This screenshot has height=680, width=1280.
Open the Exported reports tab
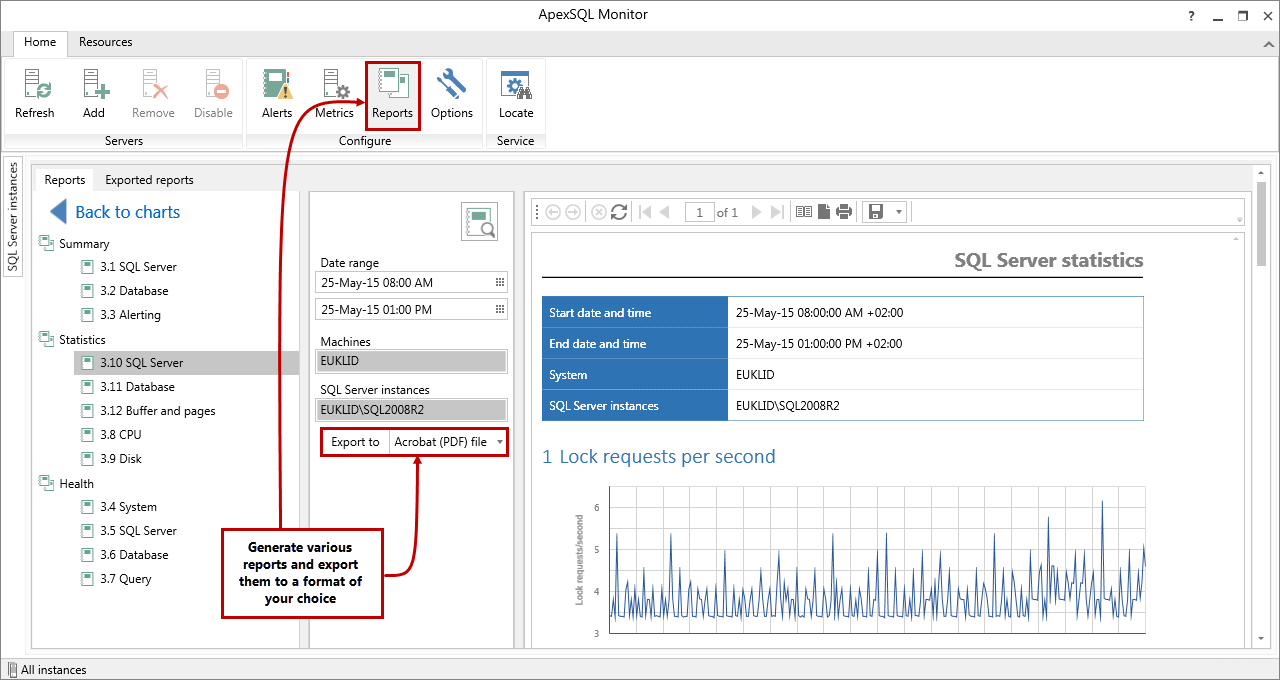coord(149,180)
